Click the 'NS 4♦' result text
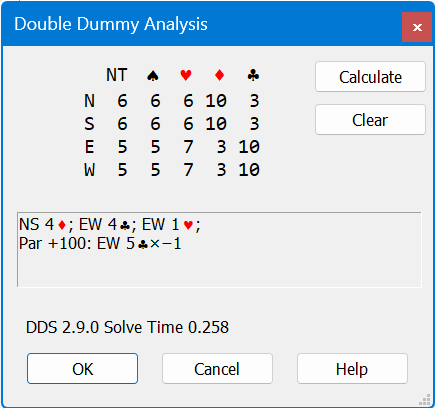435x408 pixels. tap(43, 225)
